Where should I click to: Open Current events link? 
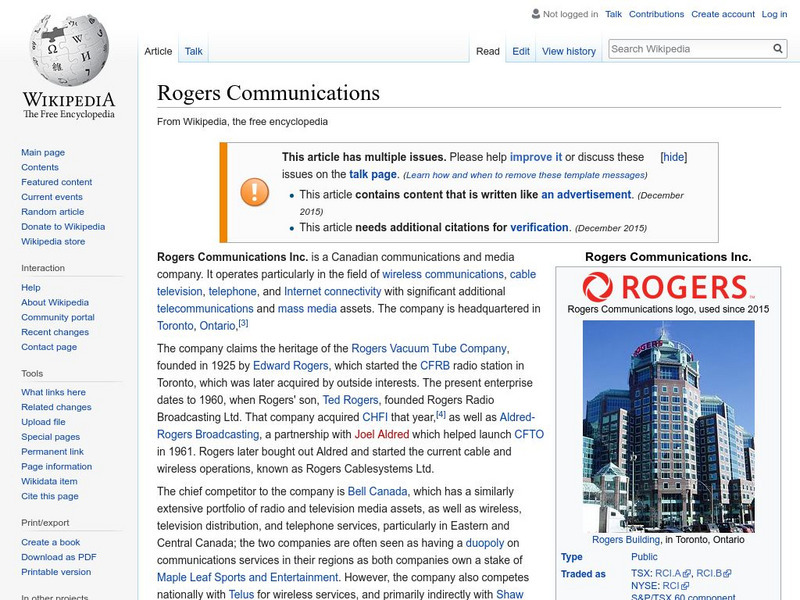[x=52, y=197]
